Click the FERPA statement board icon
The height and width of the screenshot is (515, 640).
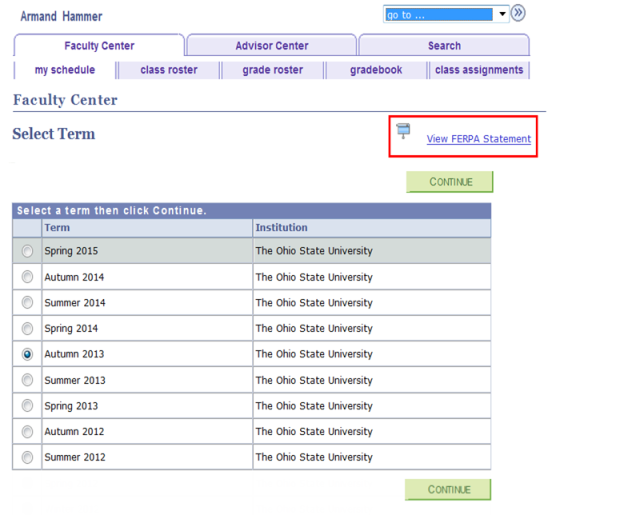pyautogui.click(x=403, y=131)
